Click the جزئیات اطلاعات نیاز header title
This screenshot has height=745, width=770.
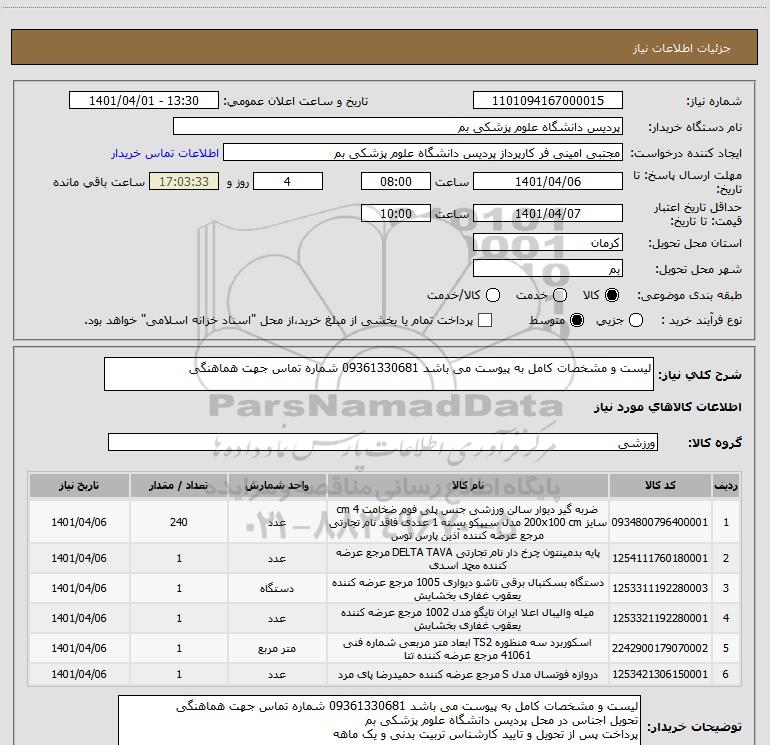pyautogui.click(x=682, y=48)
